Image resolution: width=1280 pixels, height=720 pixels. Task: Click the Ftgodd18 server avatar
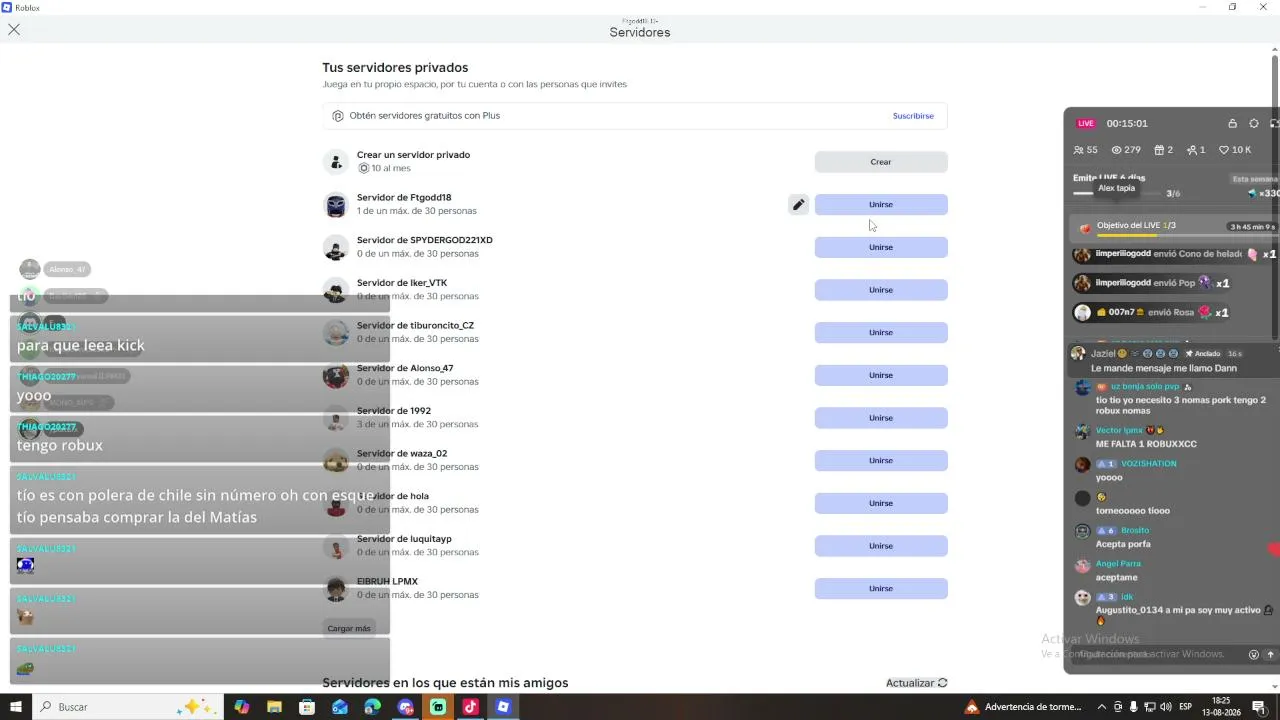tap(336, 205)
